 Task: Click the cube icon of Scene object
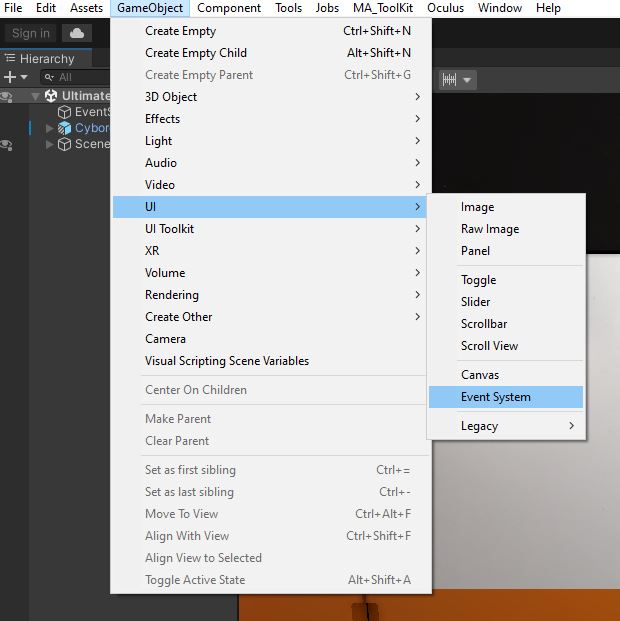pyautogui.click(x=64, y=144)
